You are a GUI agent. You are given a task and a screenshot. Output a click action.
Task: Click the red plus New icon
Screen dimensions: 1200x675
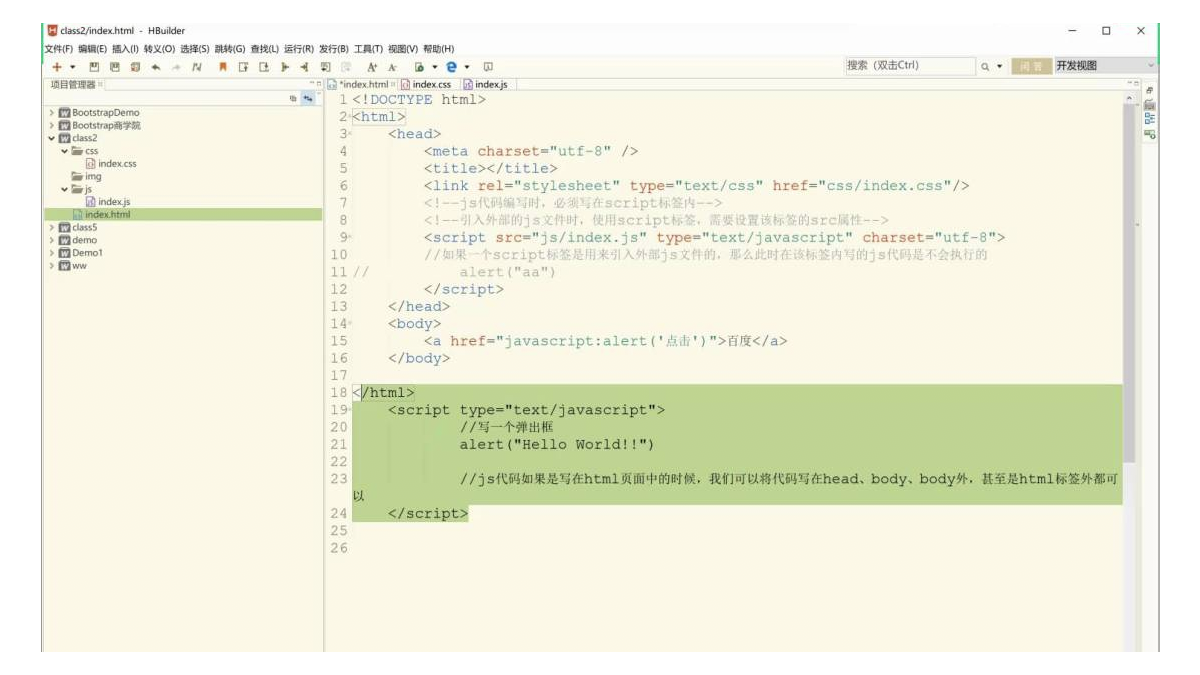click(57, 66)
